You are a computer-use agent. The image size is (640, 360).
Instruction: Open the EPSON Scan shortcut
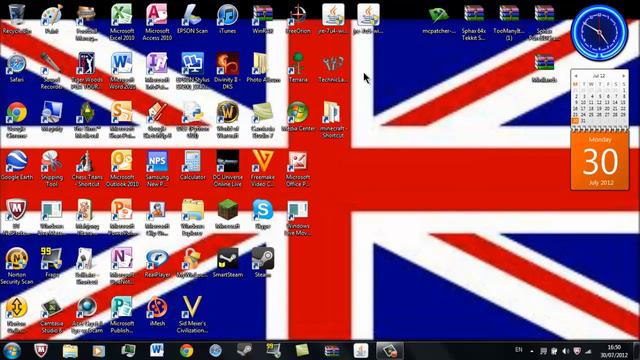tap(192, 19)
